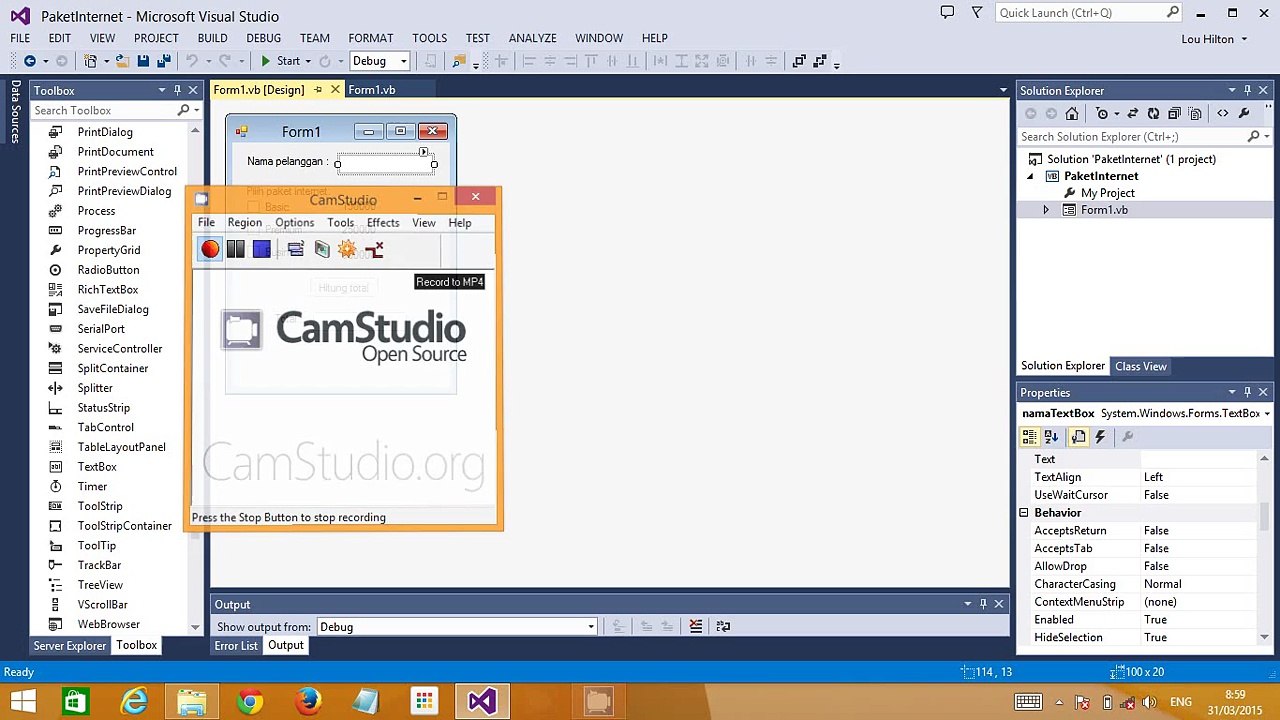This screenshot has height=720, width=1280.
Task: Toggle Categorized view in Properties panel
Action: pos(1029,437)
